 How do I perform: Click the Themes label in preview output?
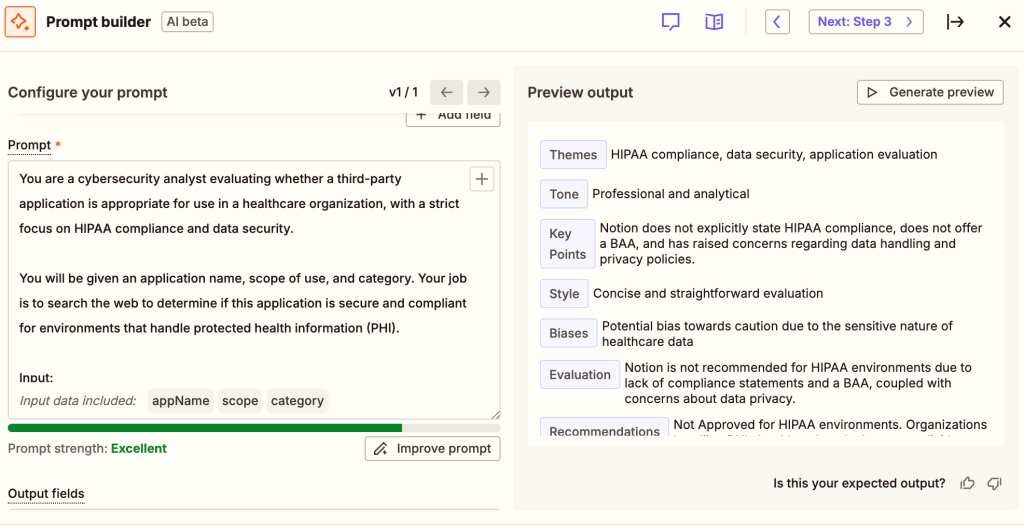tap(573, 155)
